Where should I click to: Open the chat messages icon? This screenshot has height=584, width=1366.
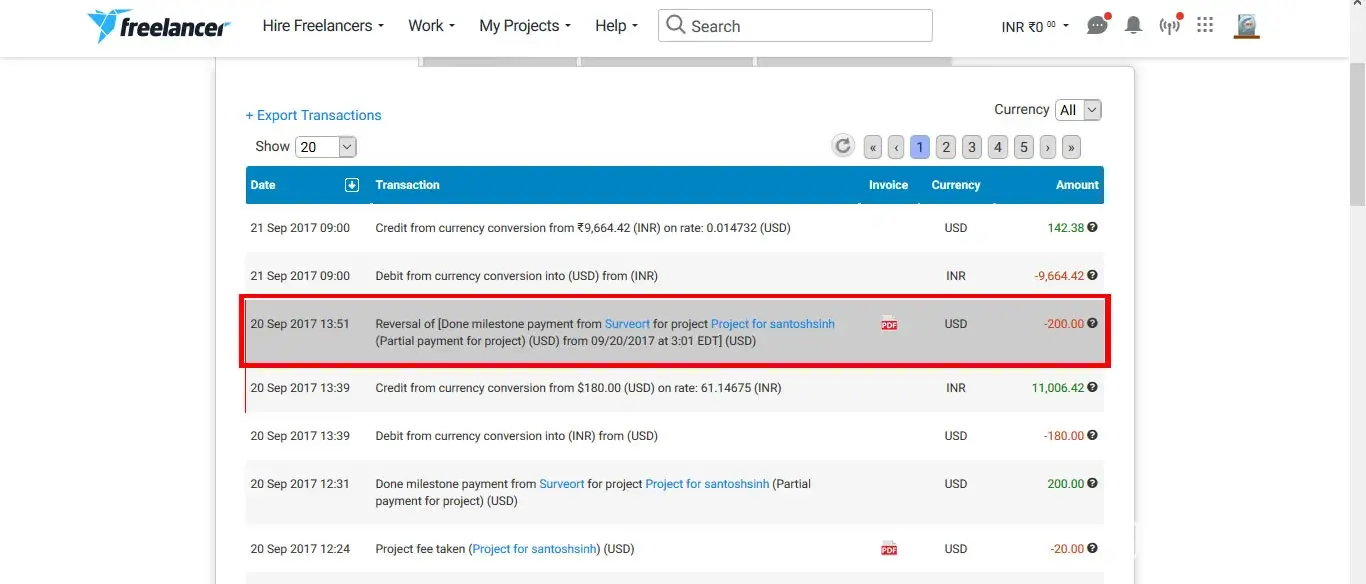click(x=1097, y=26)
